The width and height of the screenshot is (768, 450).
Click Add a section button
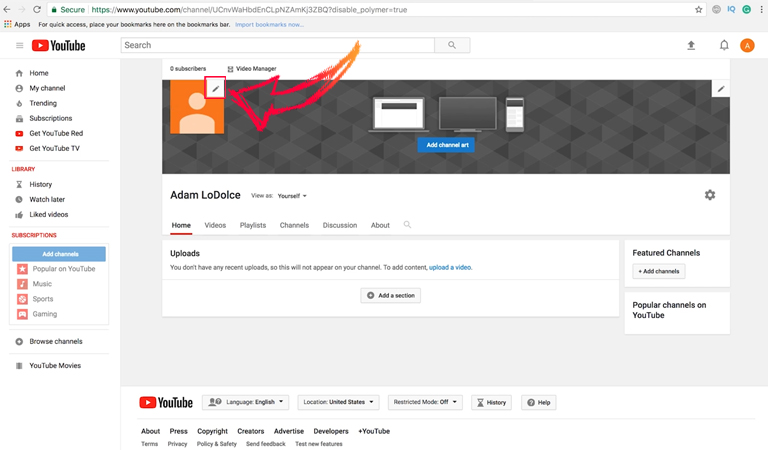click(390, 295)
